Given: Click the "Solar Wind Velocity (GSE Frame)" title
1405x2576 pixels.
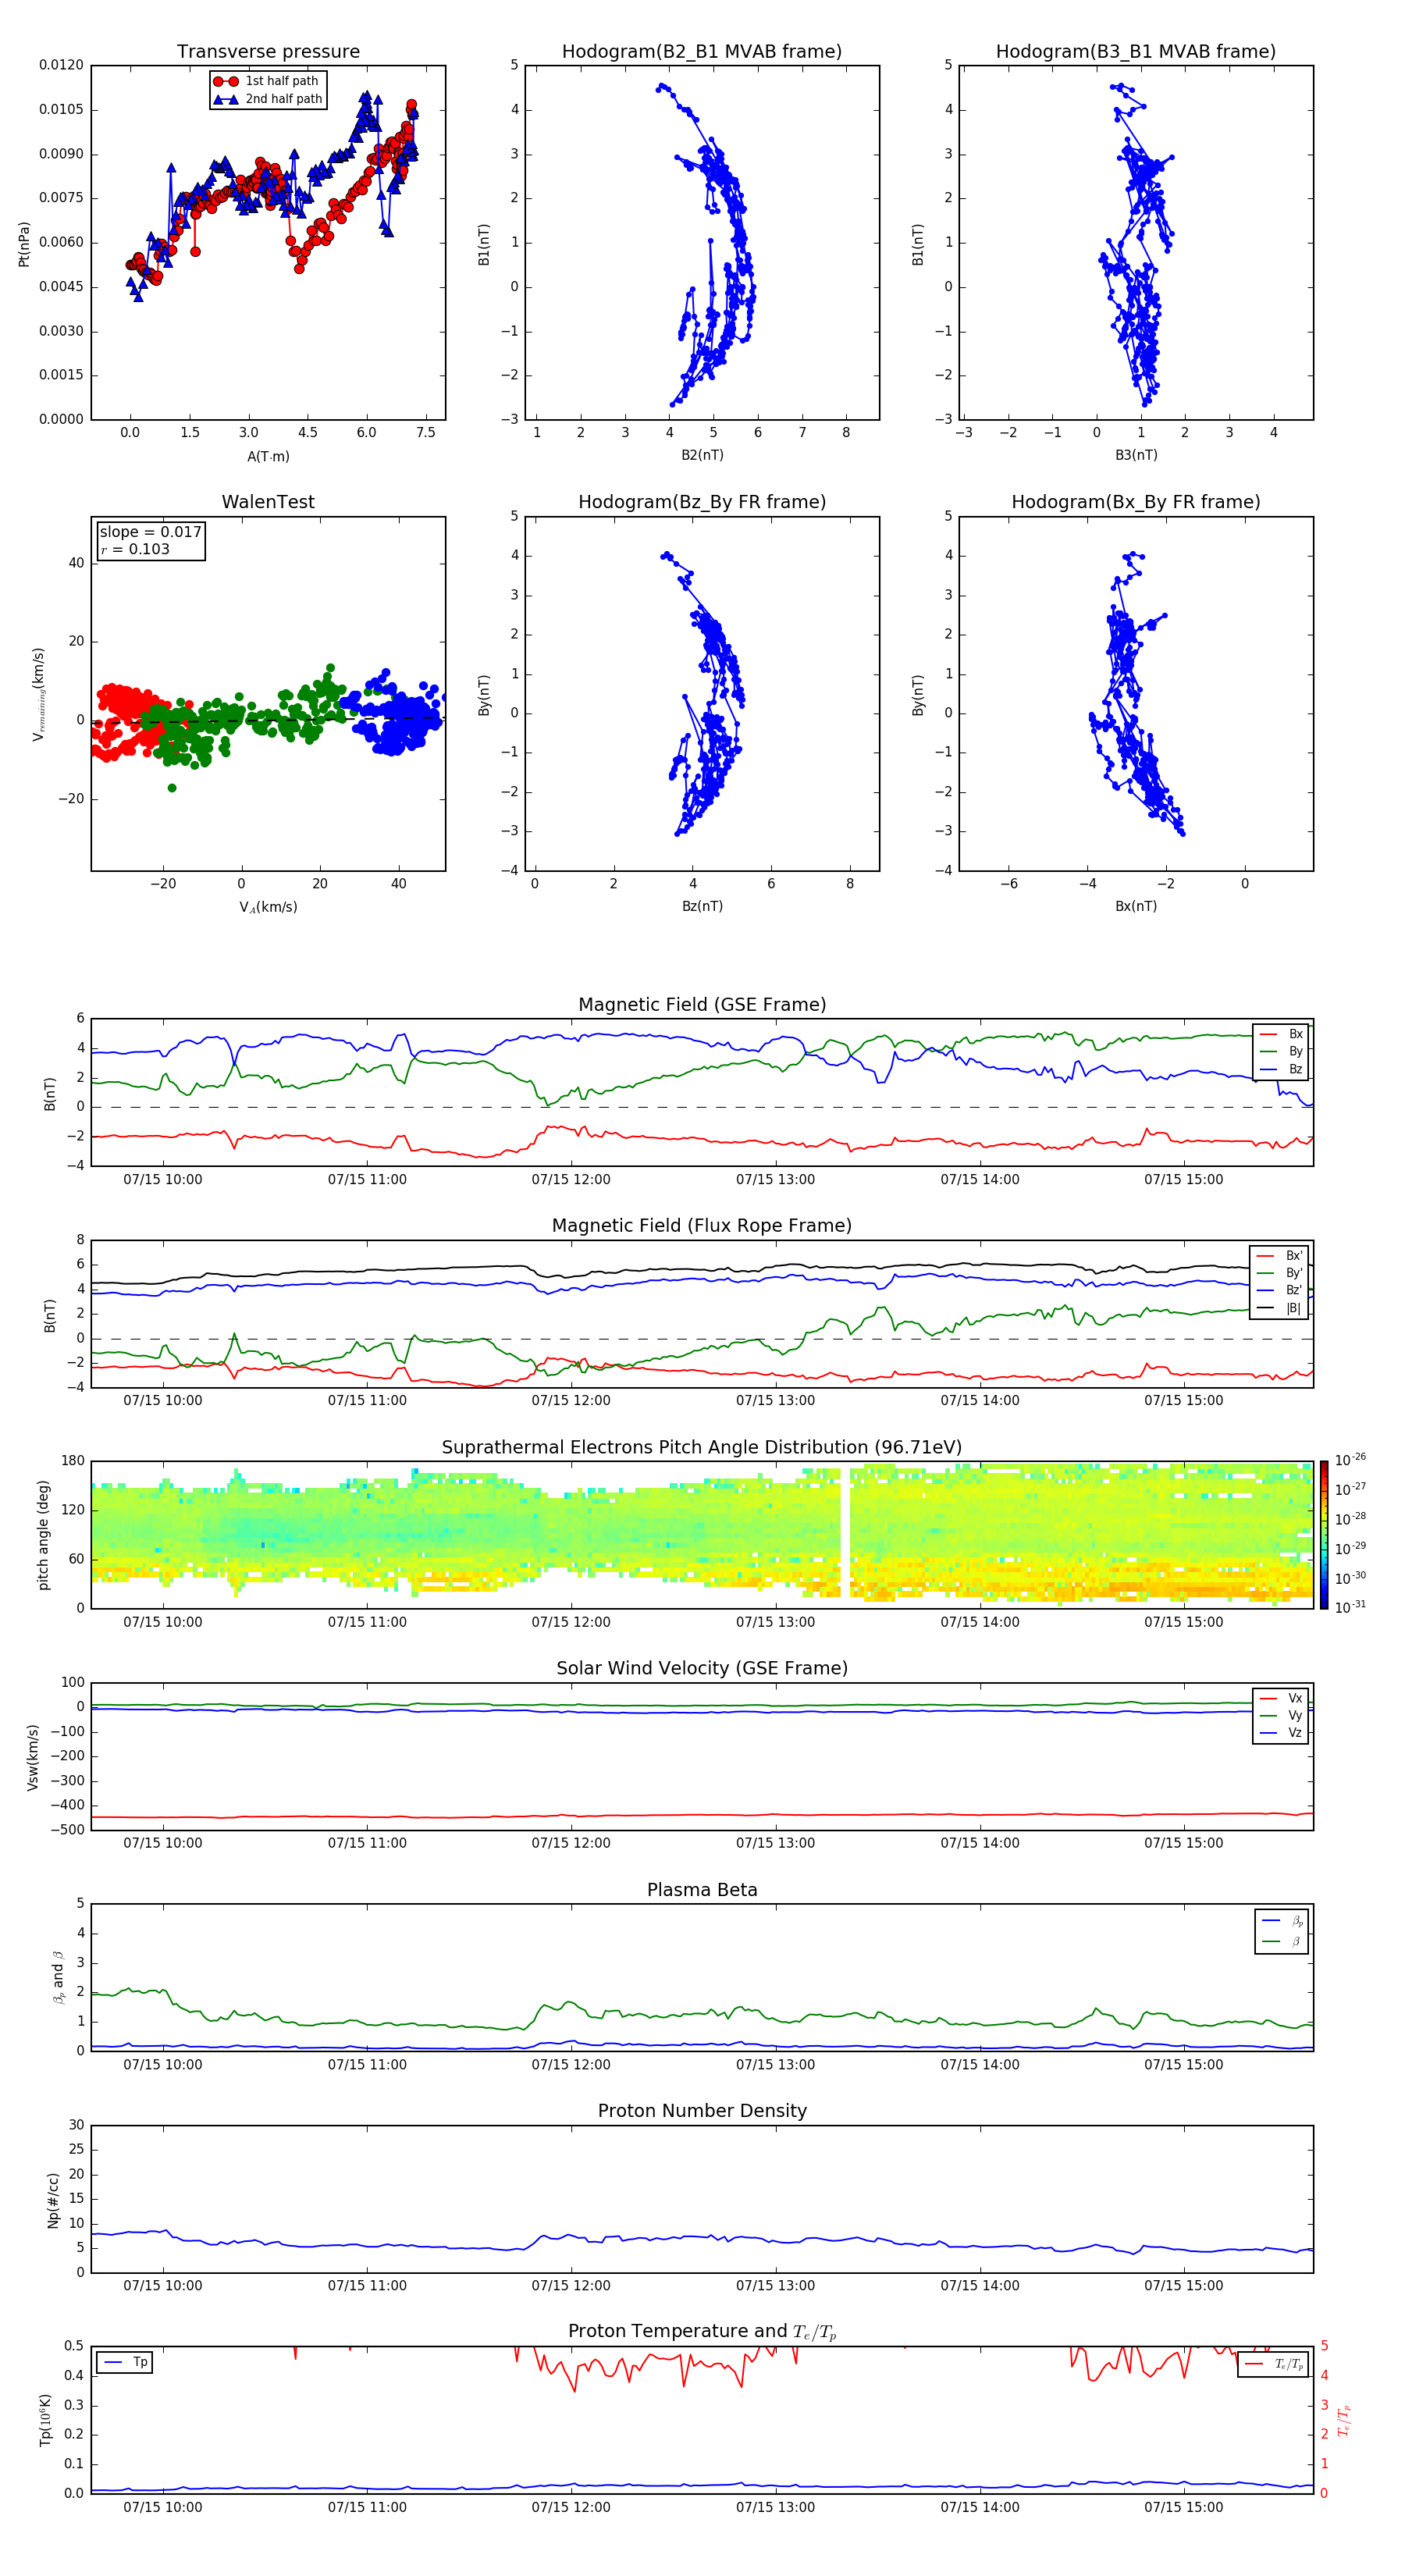Looking at the screenshot, I should [702, 1669].
